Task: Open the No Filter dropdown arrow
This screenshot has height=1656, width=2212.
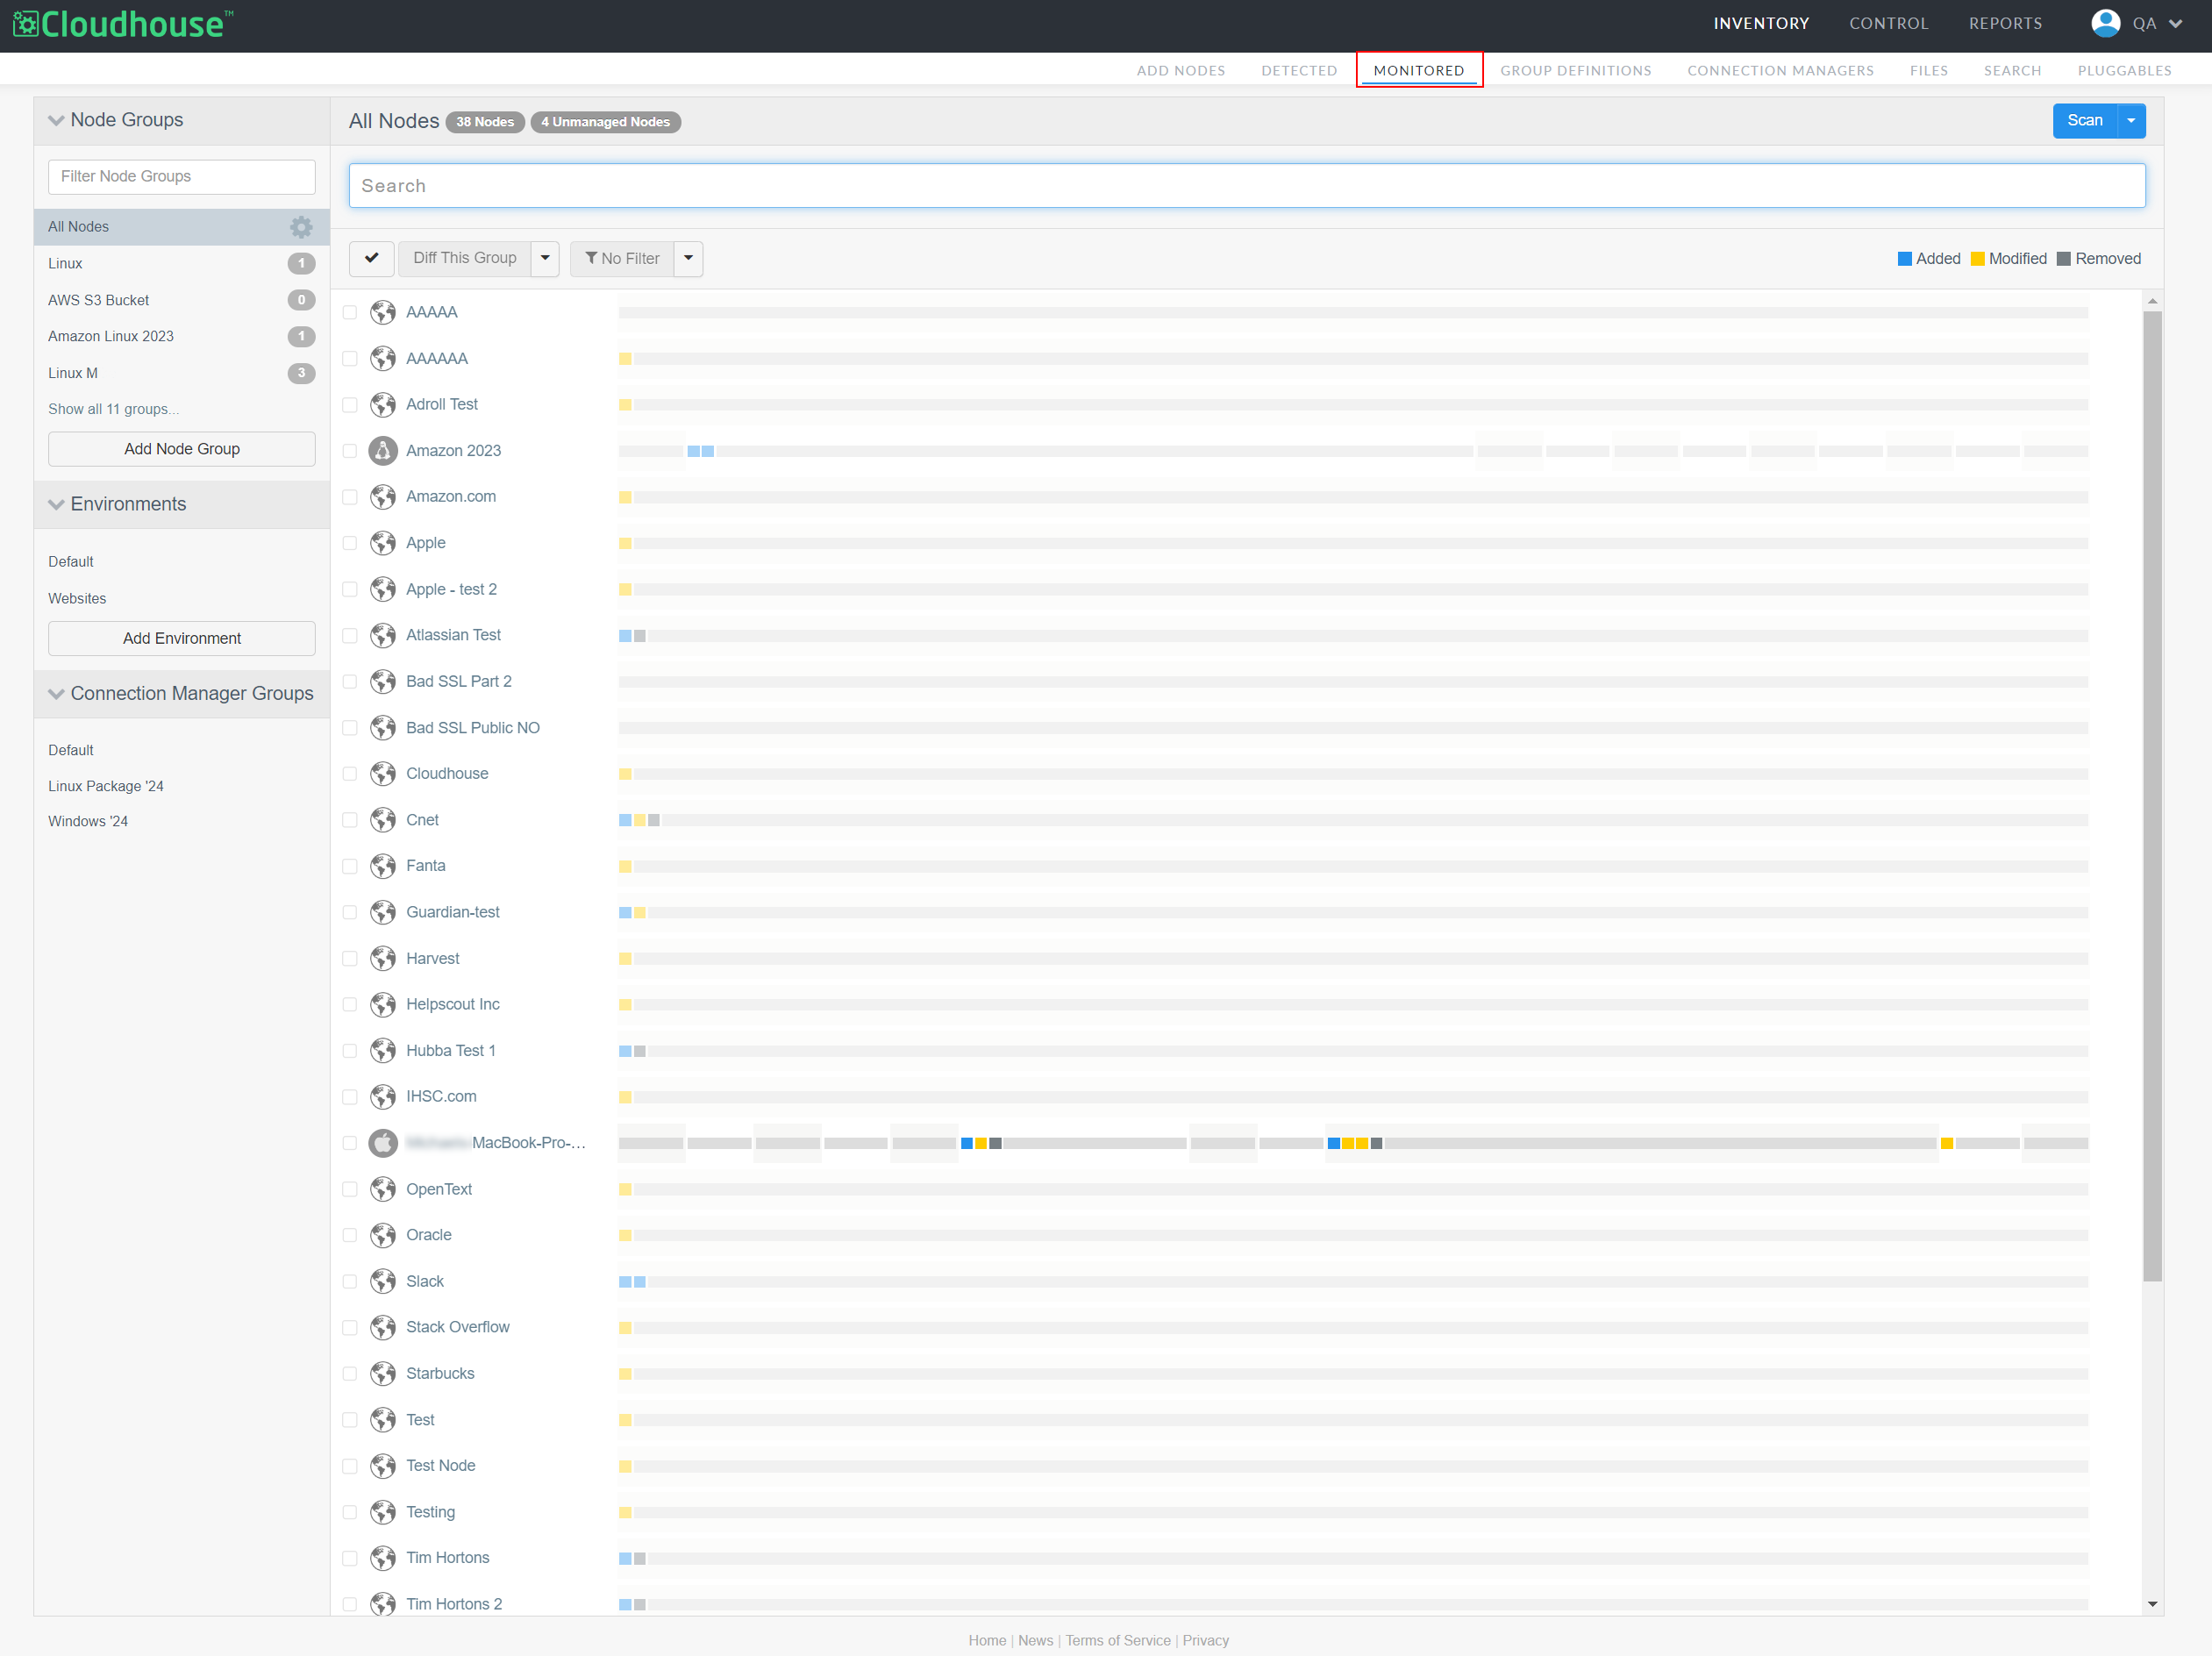Action: click(x=688, y=258)
